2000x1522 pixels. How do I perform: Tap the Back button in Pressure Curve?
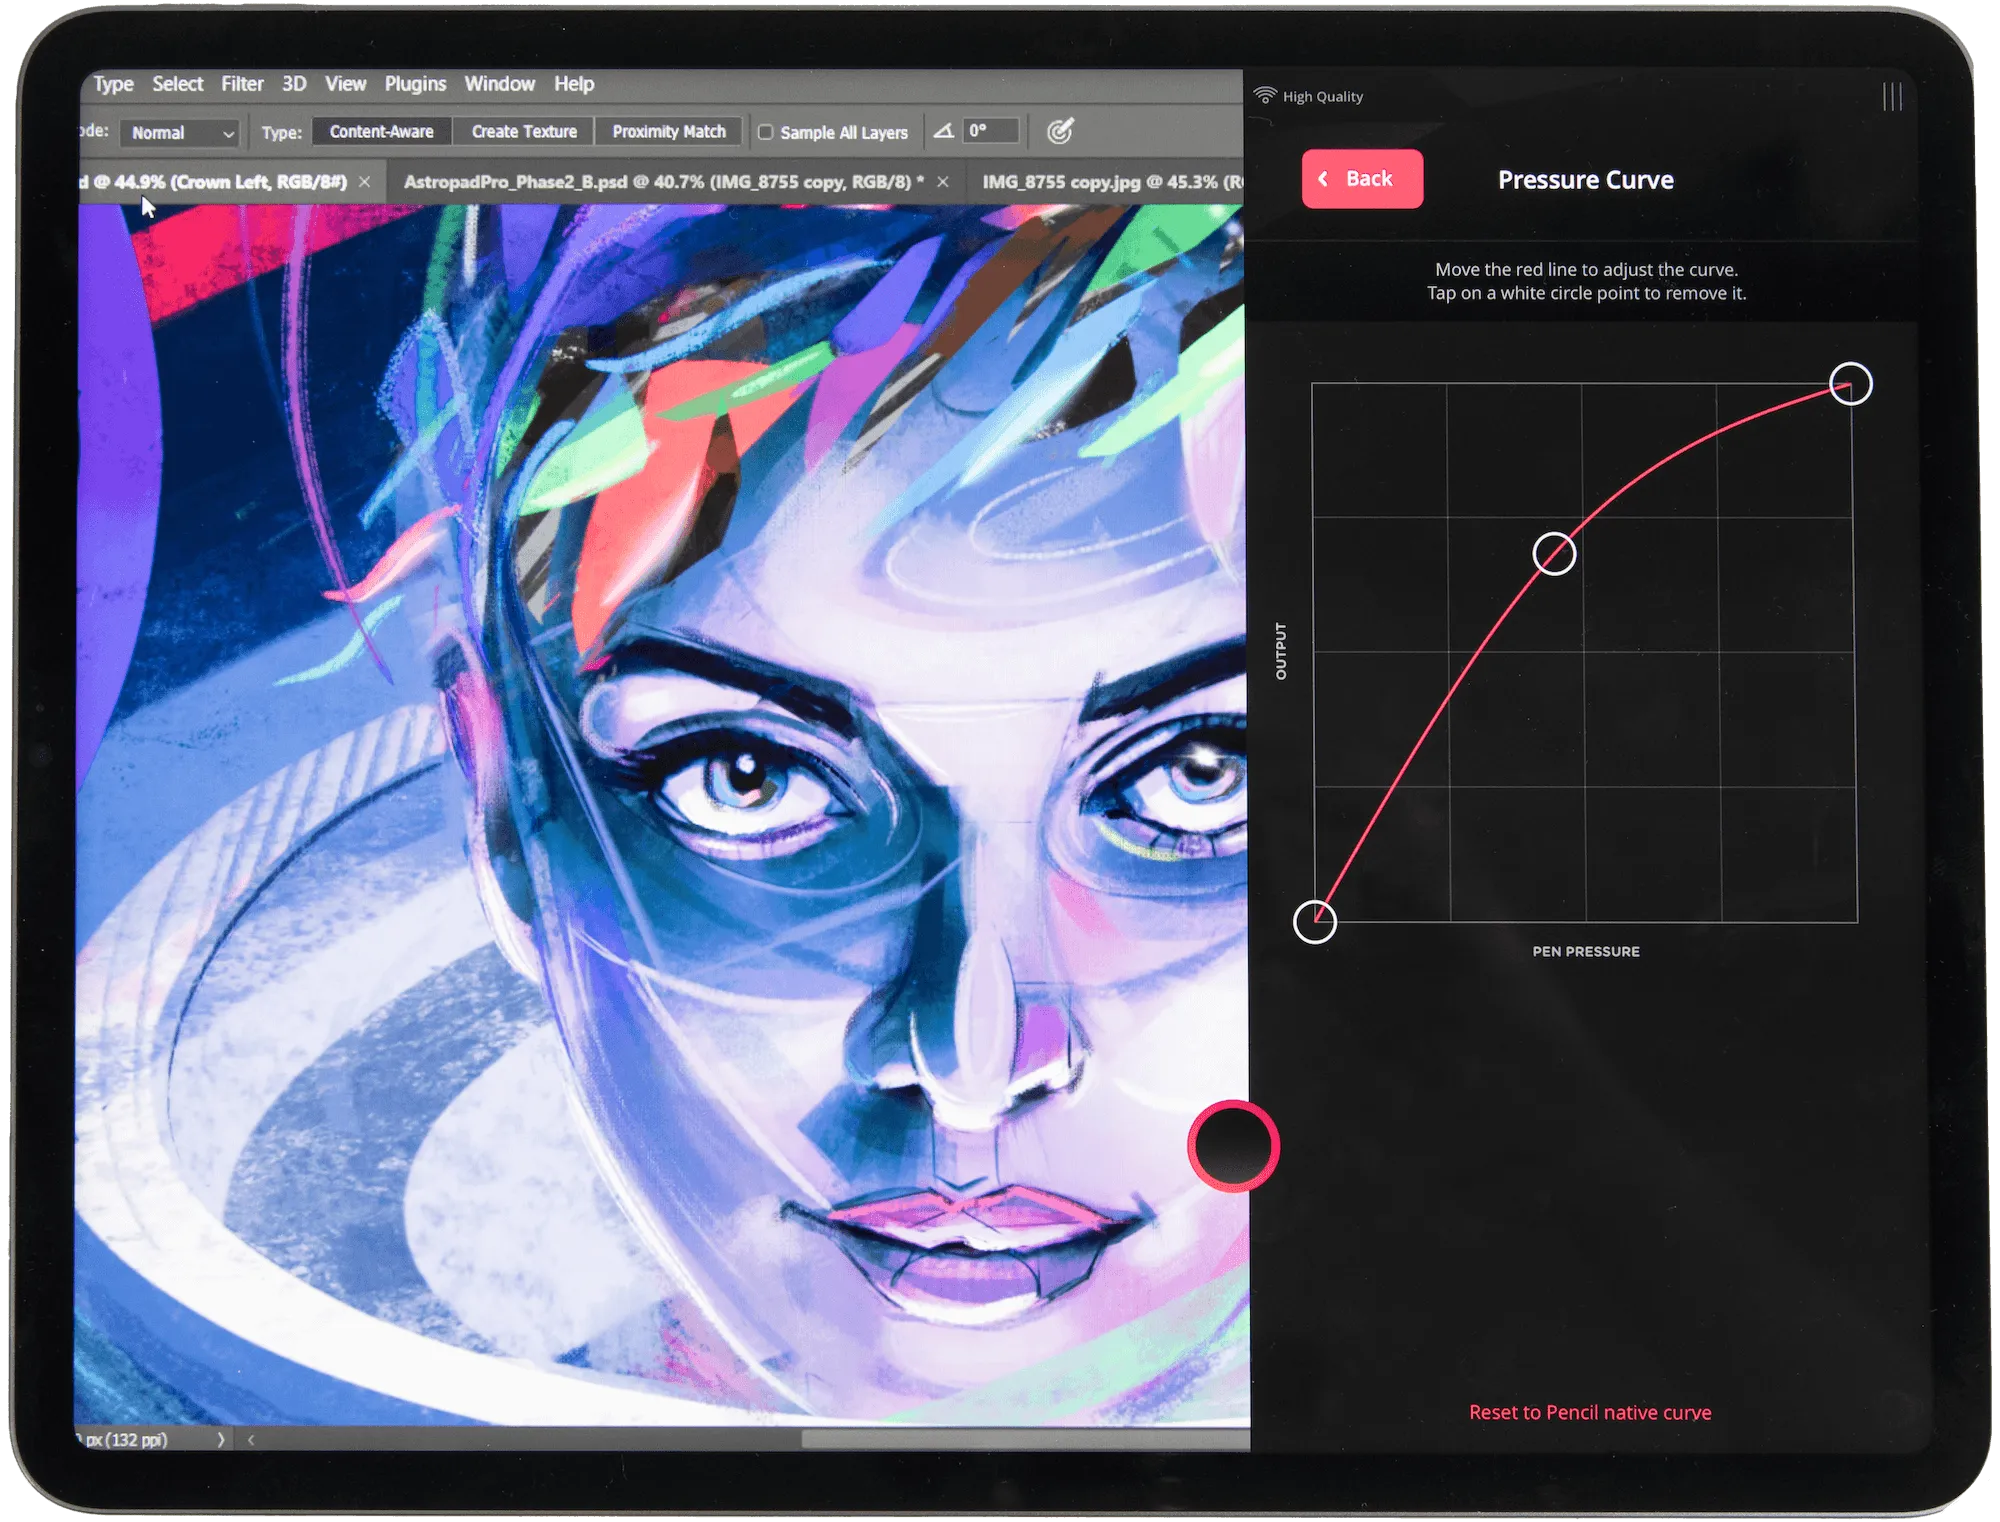click(1362, 179)
